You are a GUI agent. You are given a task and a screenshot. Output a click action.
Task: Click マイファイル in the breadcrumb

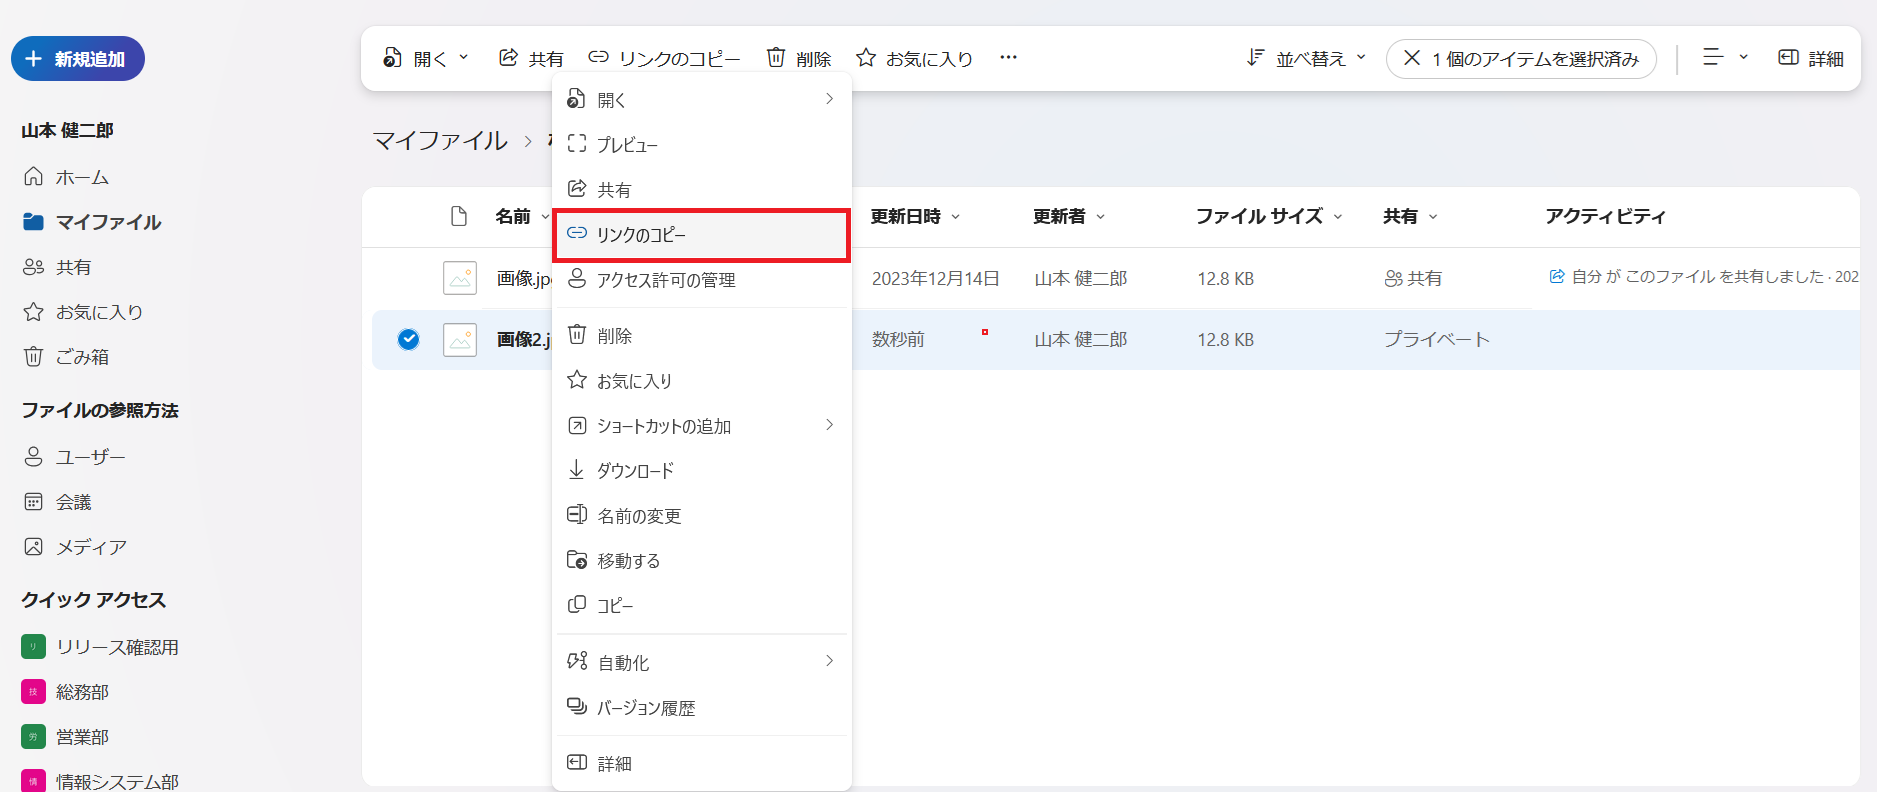440,141
